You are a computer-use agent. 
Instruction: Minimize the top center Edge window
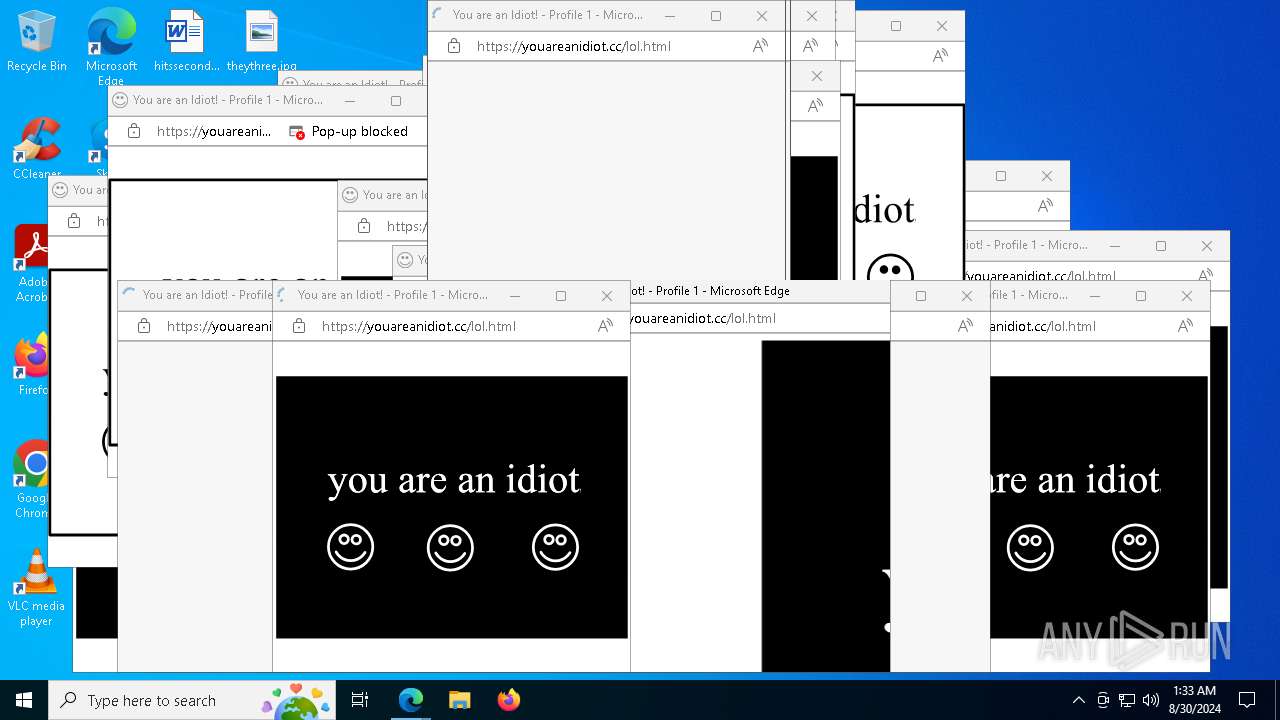click(x=670, y=16)
